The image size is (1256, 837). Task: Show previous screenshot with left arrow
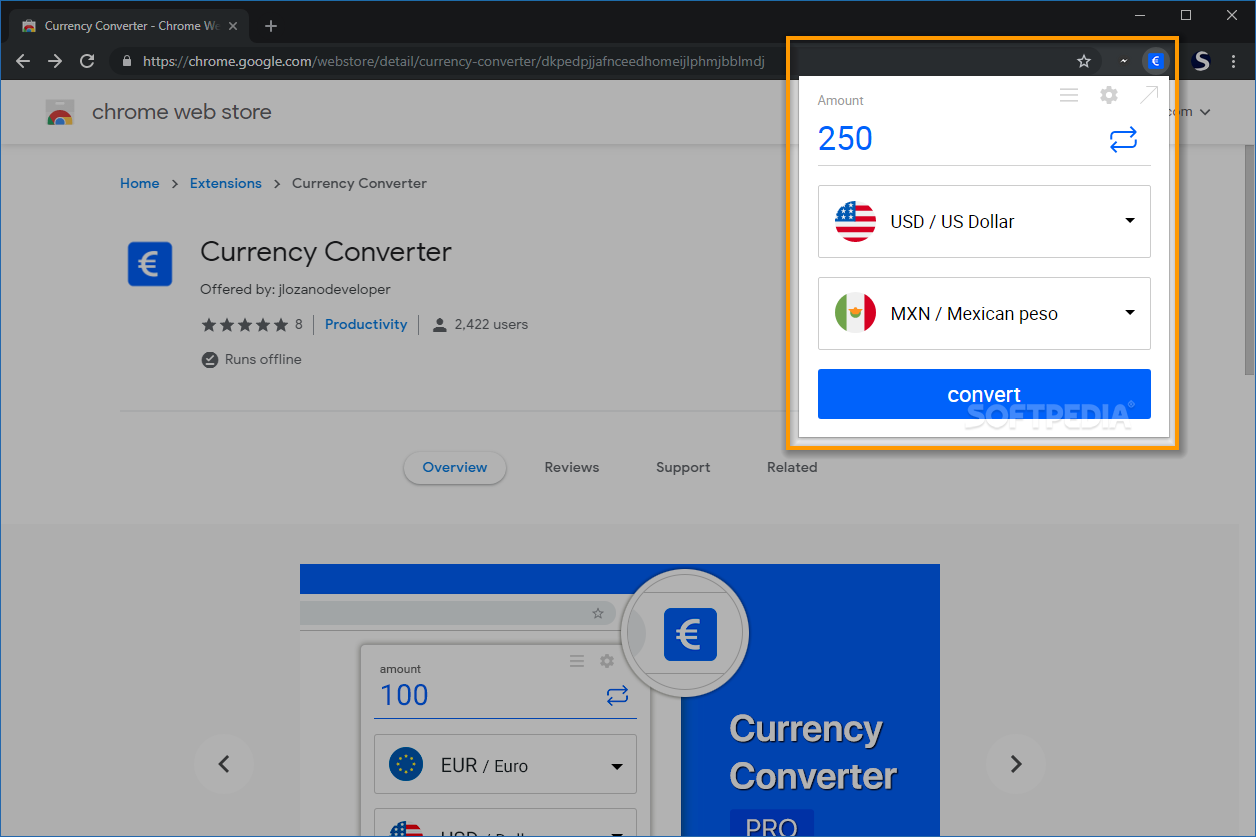point(224,764)
